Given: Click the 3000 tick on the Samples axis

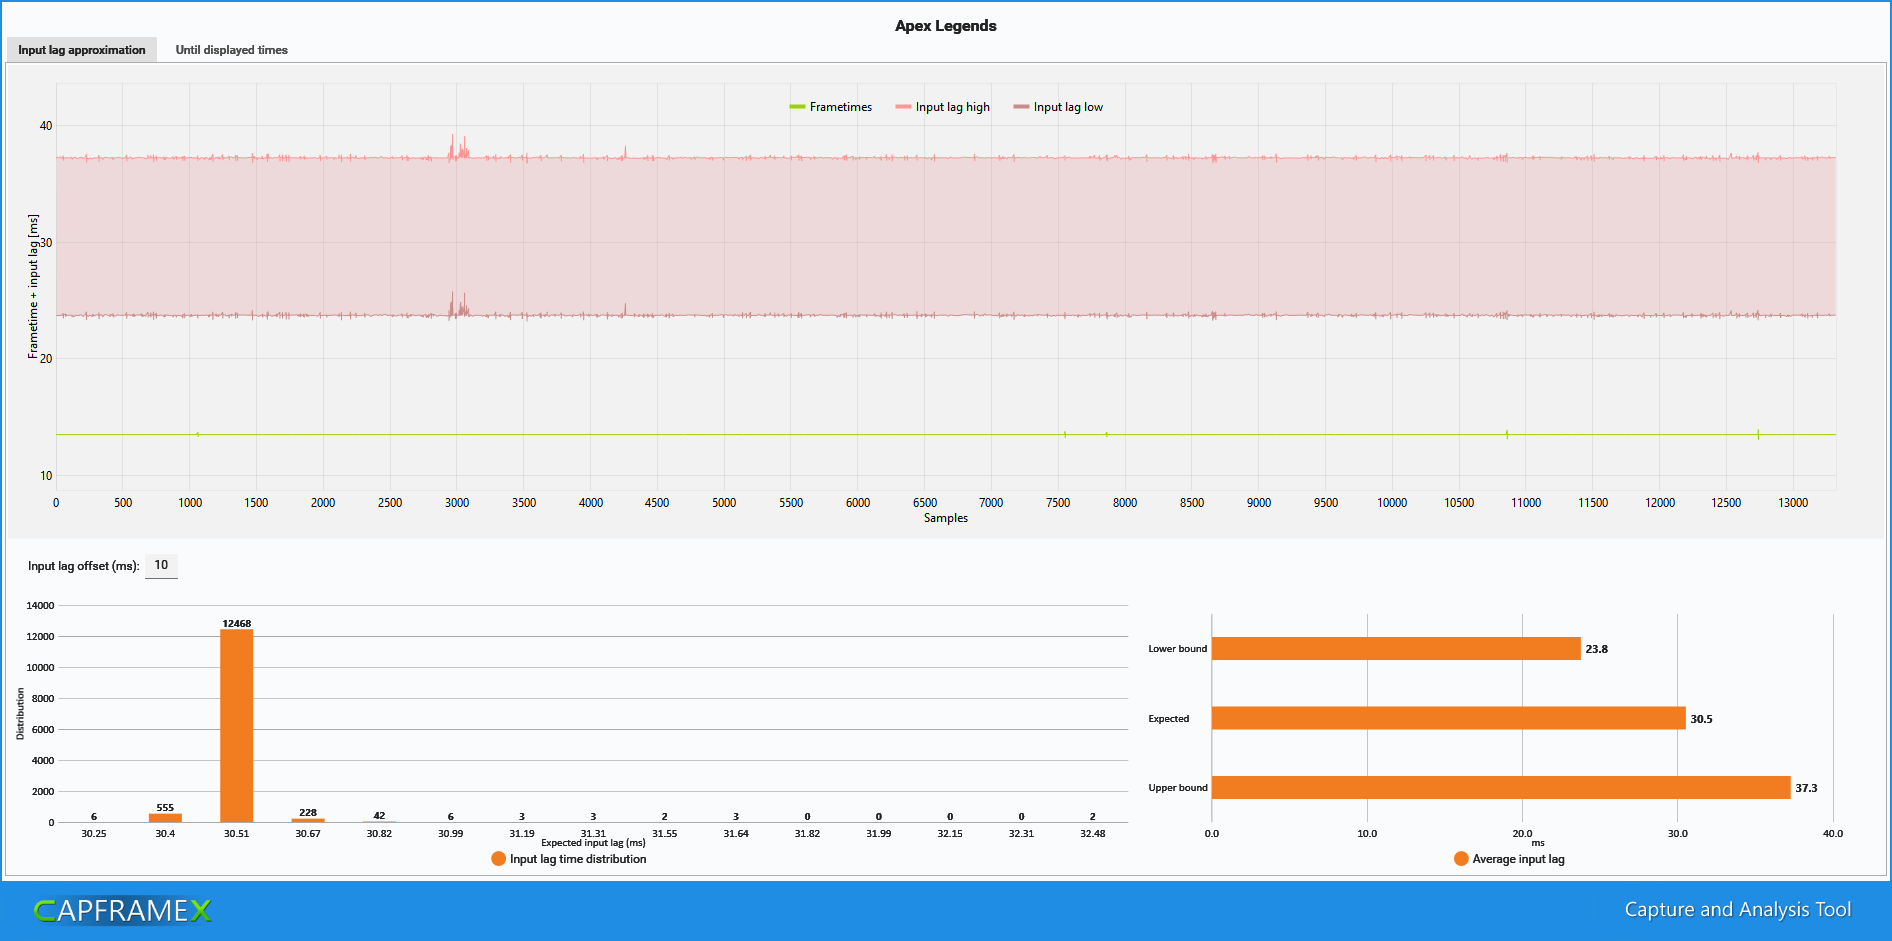Looking at the screenshot, I should point(457,503).
